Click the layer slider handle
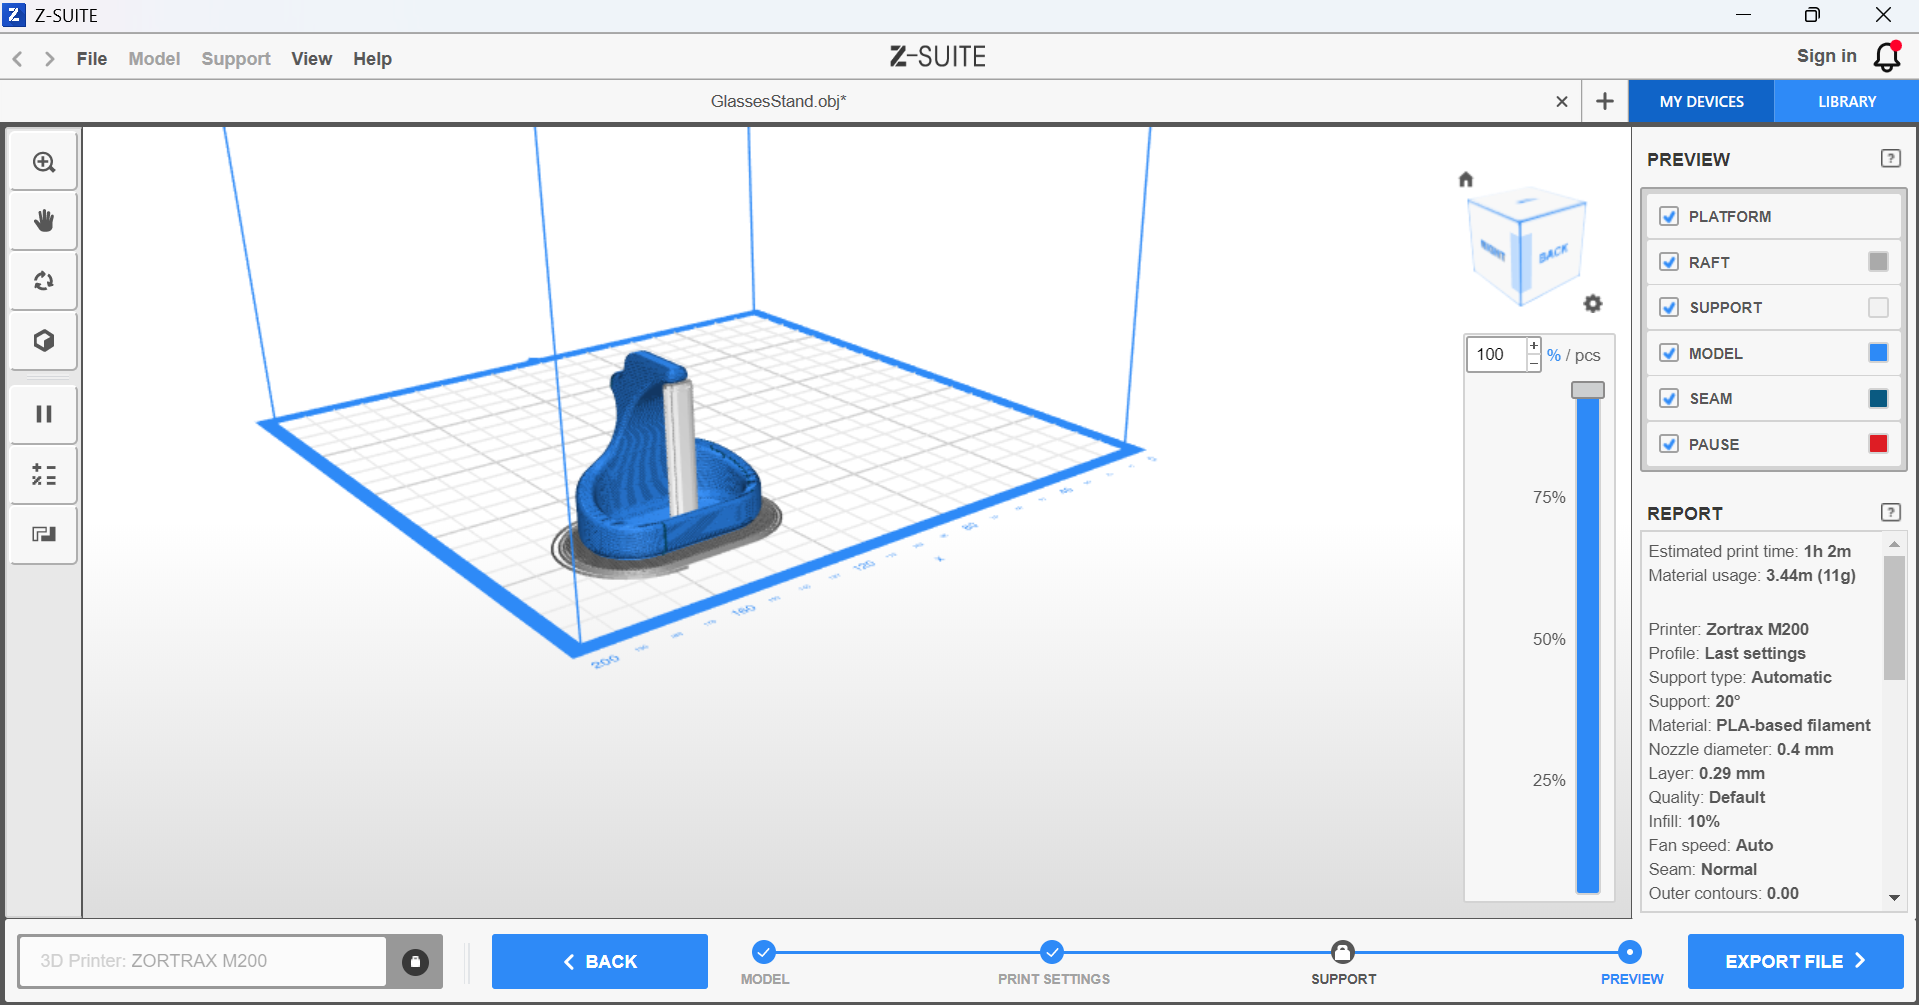 [1588, 390]
